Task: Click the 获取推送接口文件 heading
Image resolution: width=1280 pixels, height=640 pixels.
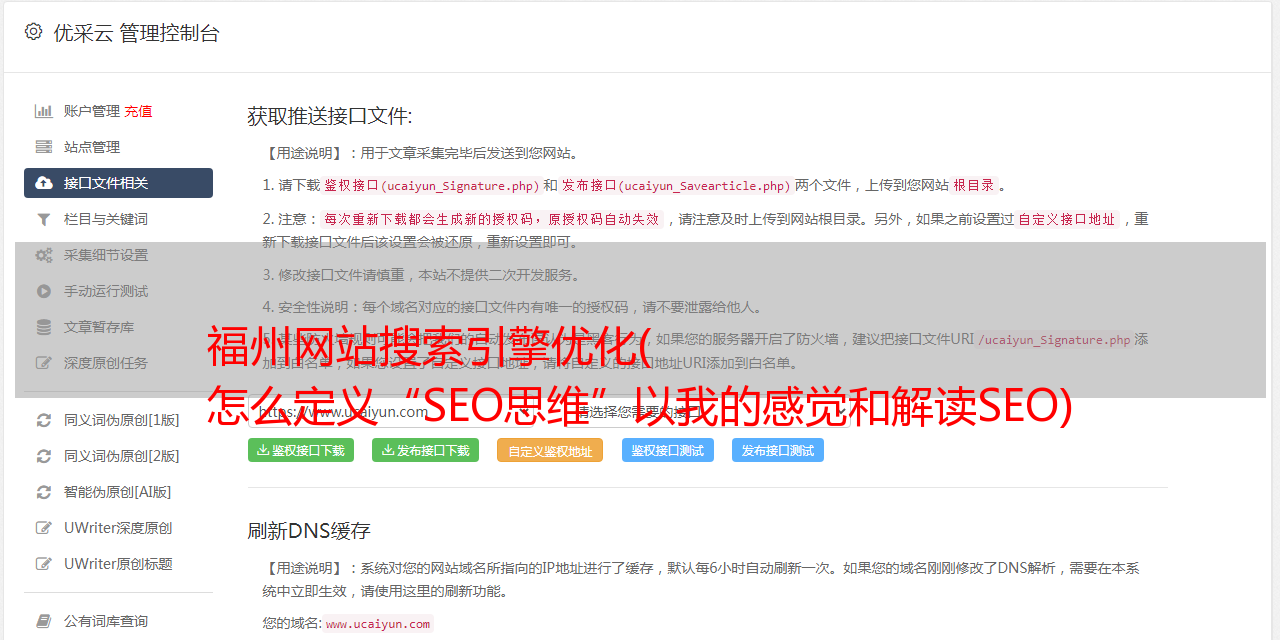Action: point(330,116)
